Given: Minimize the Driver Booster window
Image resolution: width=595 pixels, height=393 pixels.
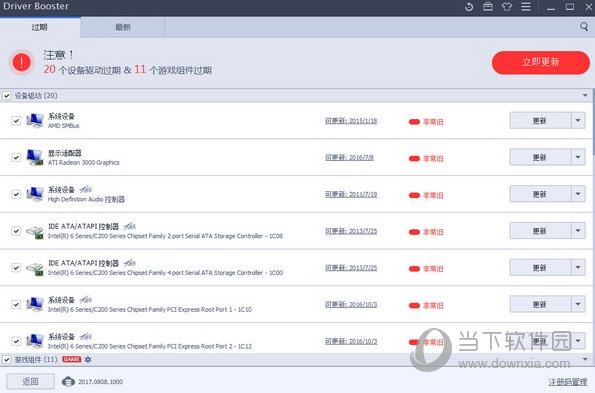Looking at the screenshot, I should pos(551,7).
